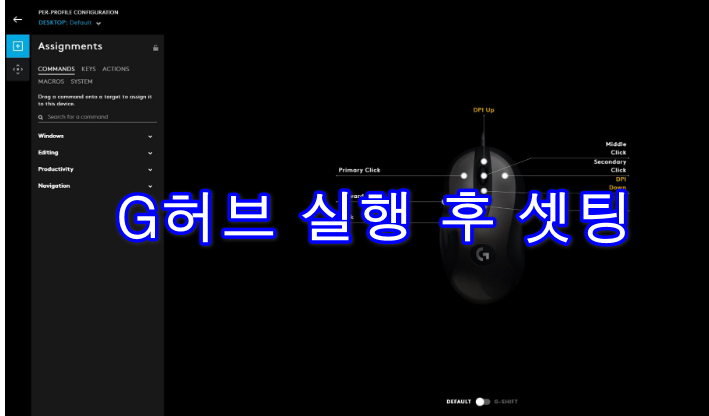Expand the Productivity command group
Viewport: 709px width, 416px height.
[x=95, y=169]
